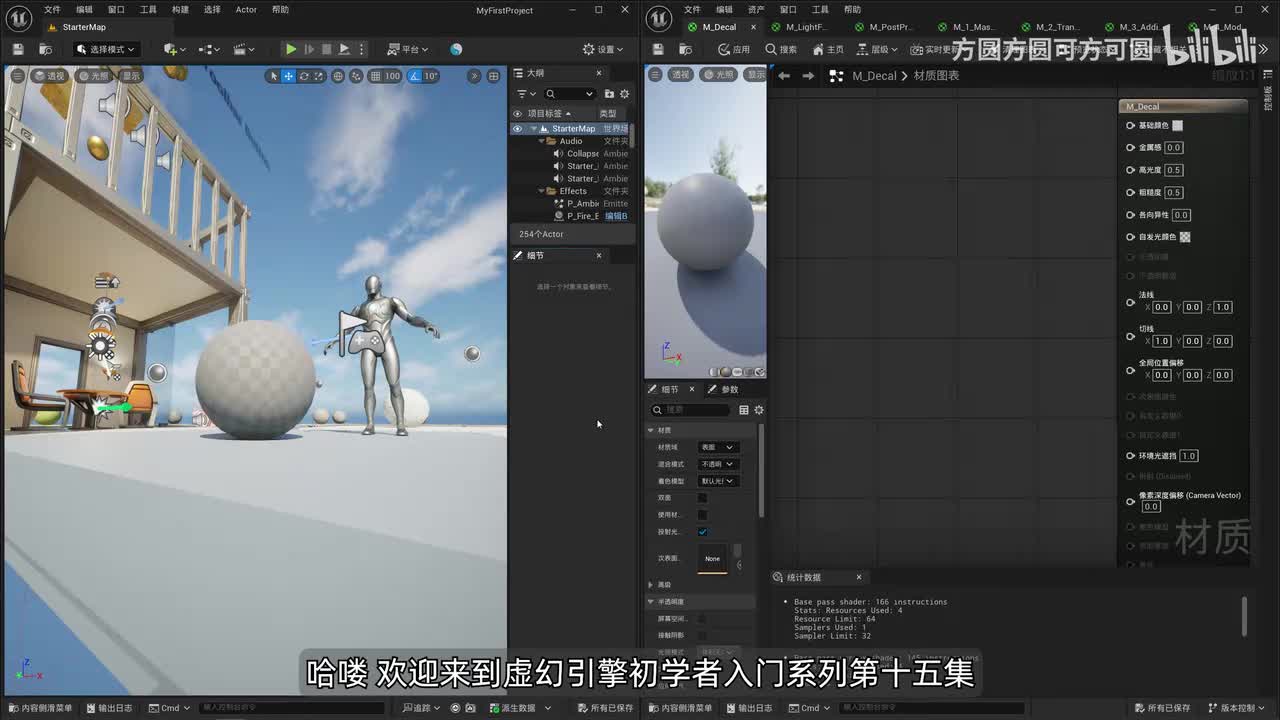This screenshot has width=1280, height=720.
Task: Open the 构建 build menu
Action: [x=180, y=10]
